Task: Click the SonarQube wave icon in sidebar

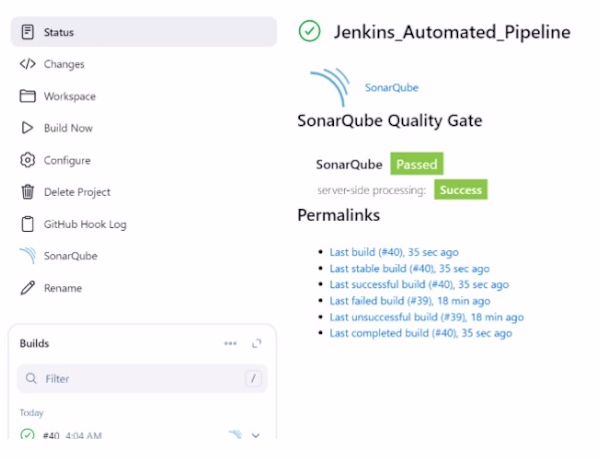Action: pyautogui.click(x=28, y=256)
